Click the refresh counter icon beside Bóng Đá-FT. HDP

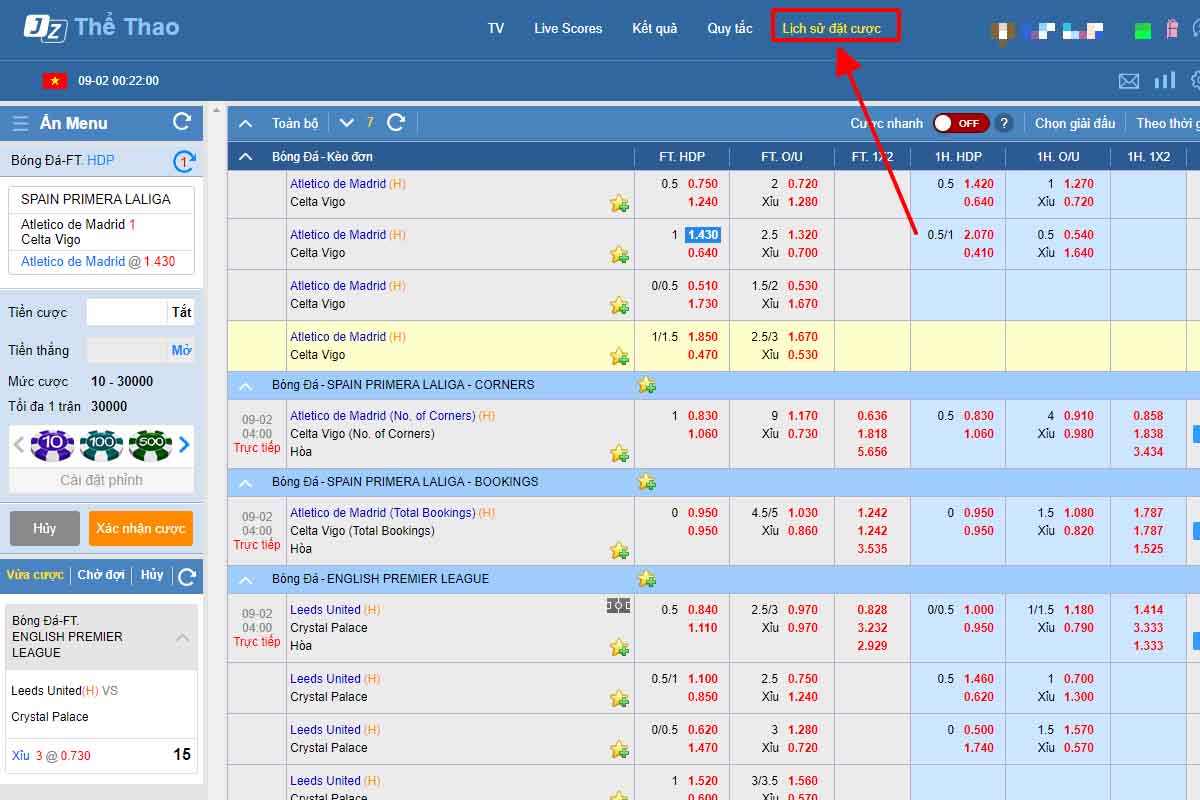tap(184, 161)
